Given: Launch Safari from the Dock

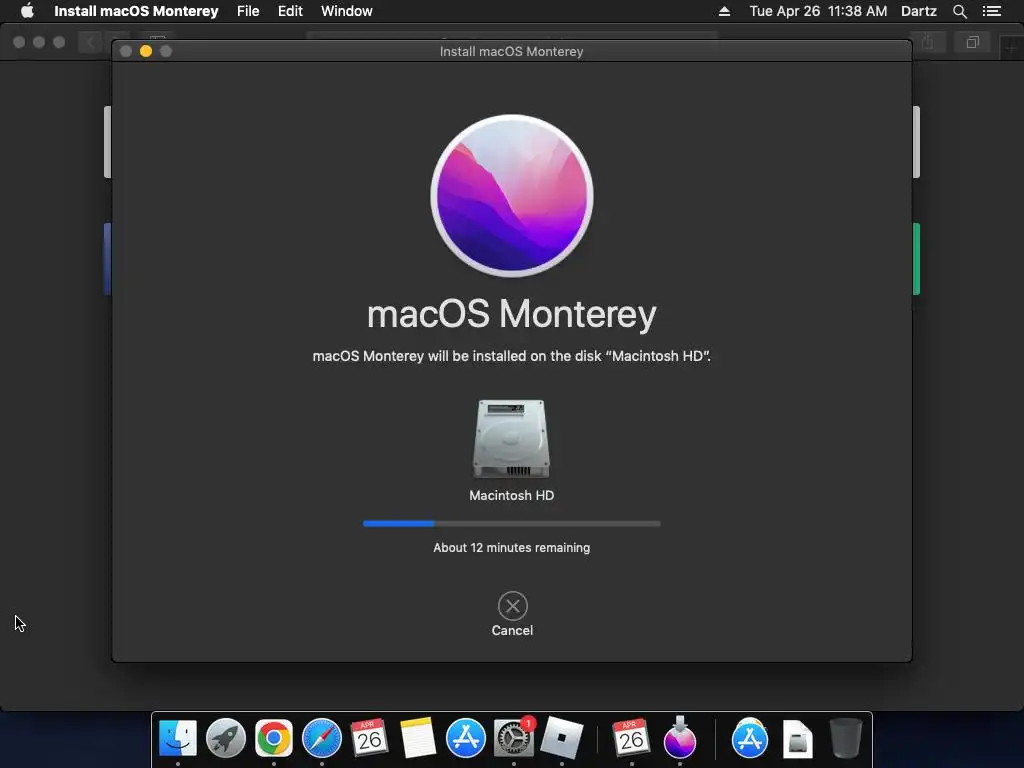Looking at the screenshot, I should (x=322, y=738).
